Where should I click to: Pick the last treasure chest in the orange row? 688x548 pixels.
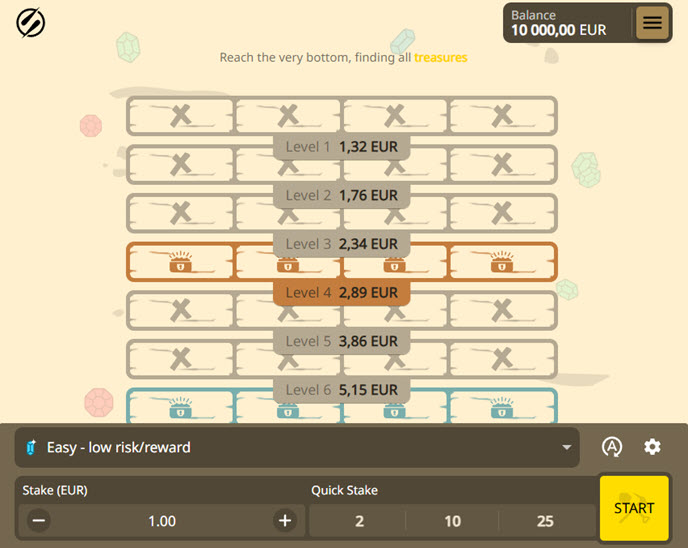tap(502, 262)
